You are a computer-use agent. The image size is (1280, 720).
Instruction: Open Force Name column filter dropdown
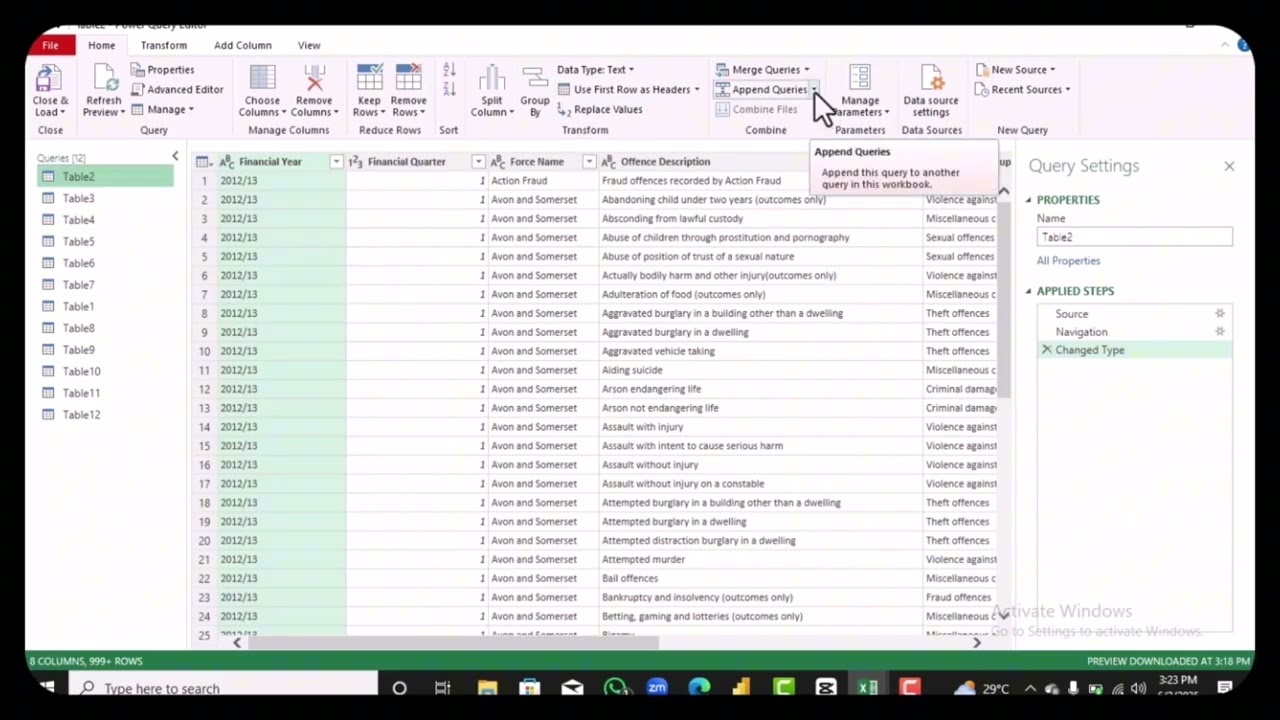(589, 161)
